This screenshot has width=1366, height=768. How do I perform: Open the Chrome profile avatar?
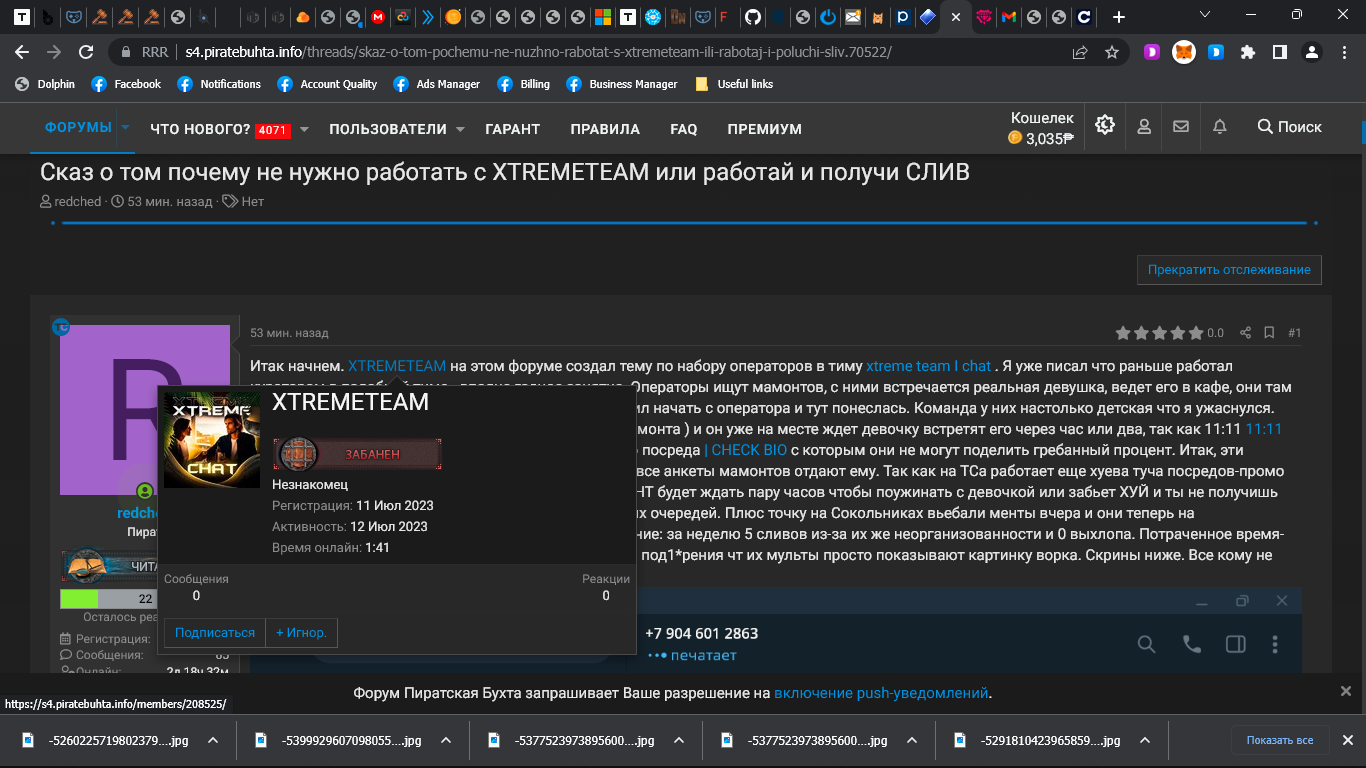(x=1313, y=52)
